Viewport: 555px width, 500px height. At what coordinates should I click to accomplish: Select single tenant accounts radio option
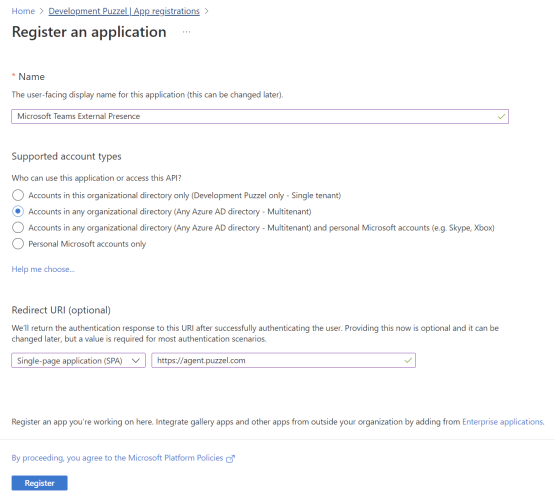tap(18, 195)
